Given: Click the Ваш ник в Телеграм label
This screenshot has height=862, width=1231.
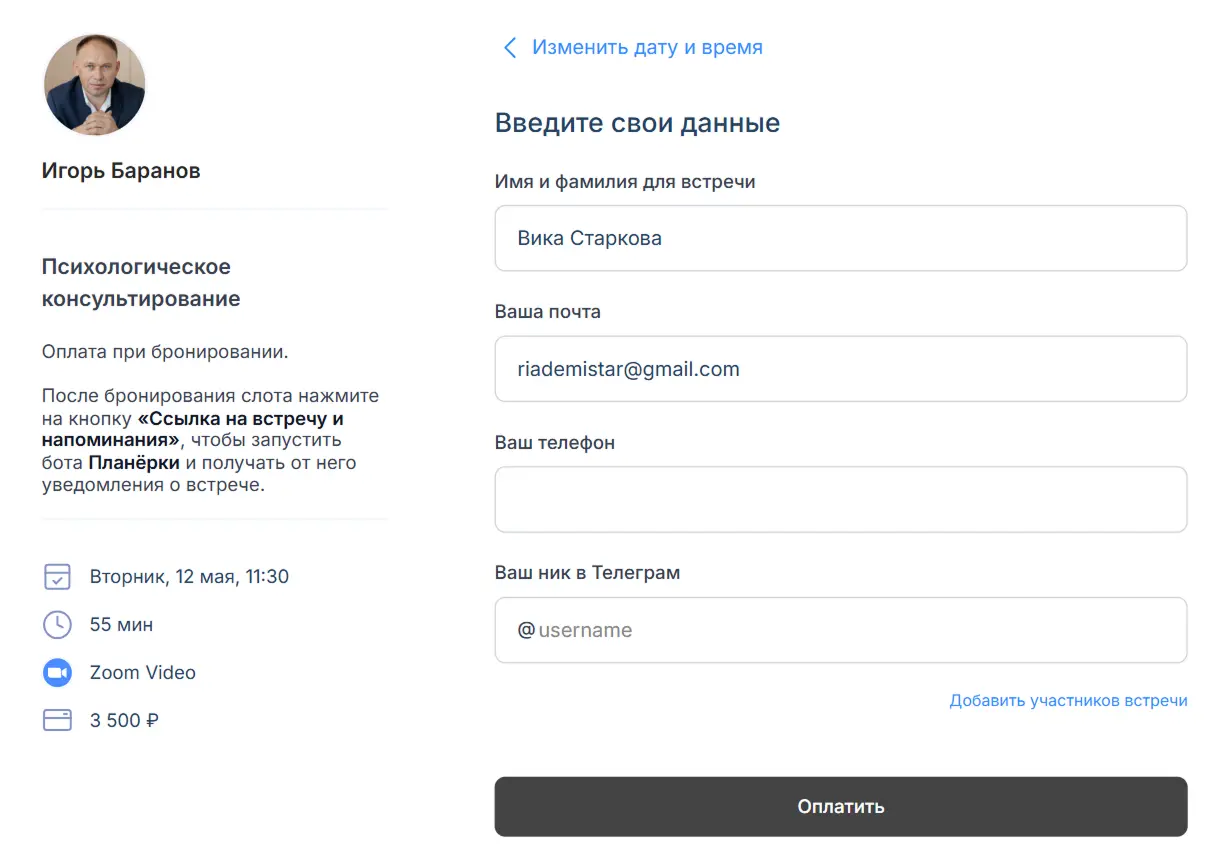Looking at the screenshot, I should [587, 574].
